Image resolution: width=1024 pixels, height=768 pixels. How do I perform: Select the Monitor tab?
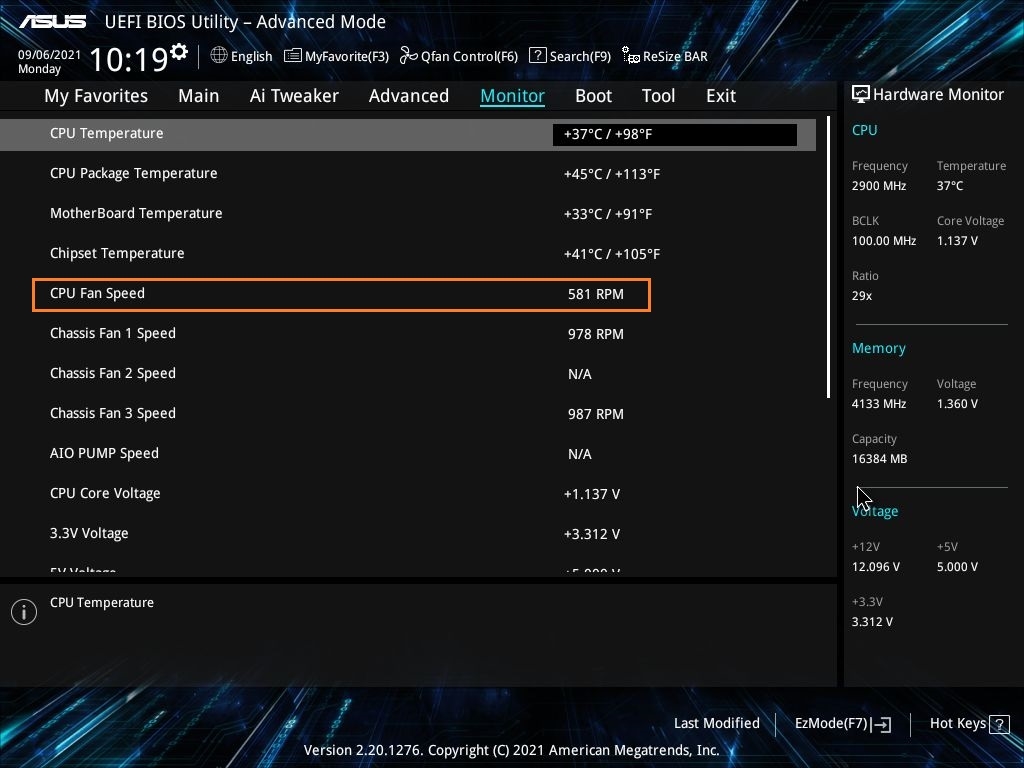pyautogui.click(x=513, y=96)
